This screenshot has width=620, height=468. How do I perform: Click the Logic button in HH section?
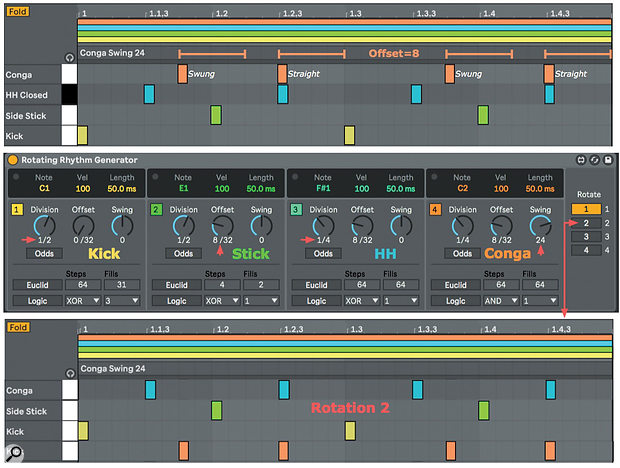click(x=316, y=301)
